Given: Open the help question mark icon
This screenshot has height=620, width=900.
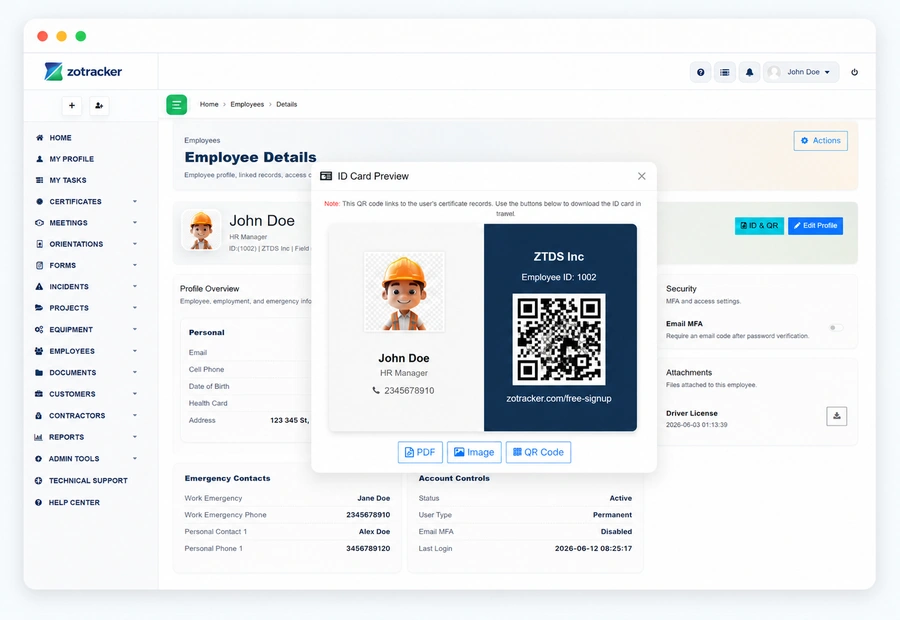Looking at the screenshot, I should point(700,72).
